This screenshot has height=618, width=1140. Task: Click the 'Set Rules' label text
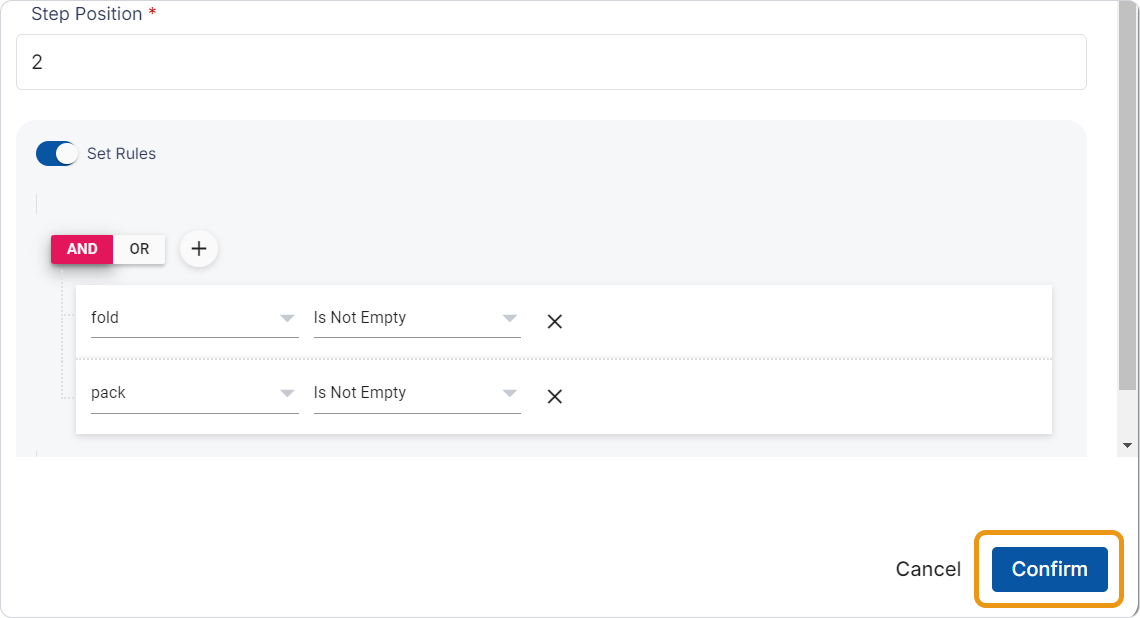(121, 154)
